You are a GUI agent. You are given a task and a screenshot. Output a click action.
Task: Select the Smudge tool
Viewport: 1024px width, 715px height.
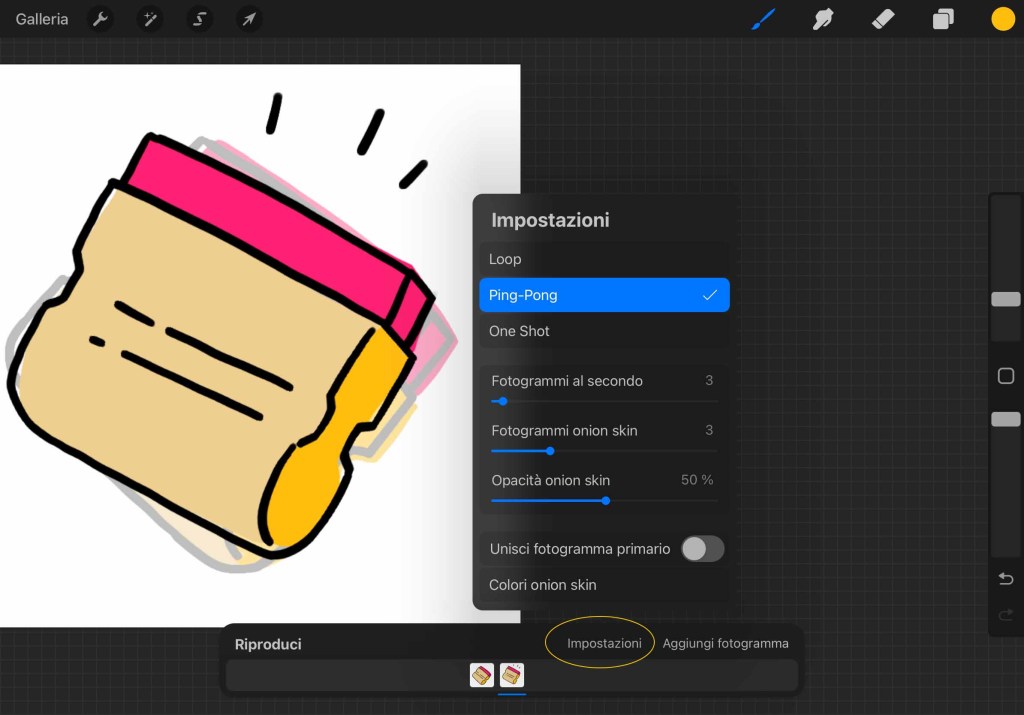pyautogui.click(x=823, y=19)
